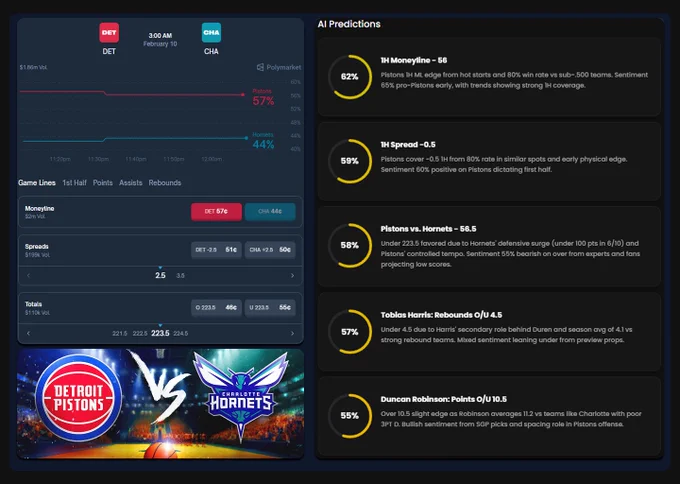680x484 pixels.
Task: Choose Over 223.5 at 46¢
Action: click(x=216, y=307)
